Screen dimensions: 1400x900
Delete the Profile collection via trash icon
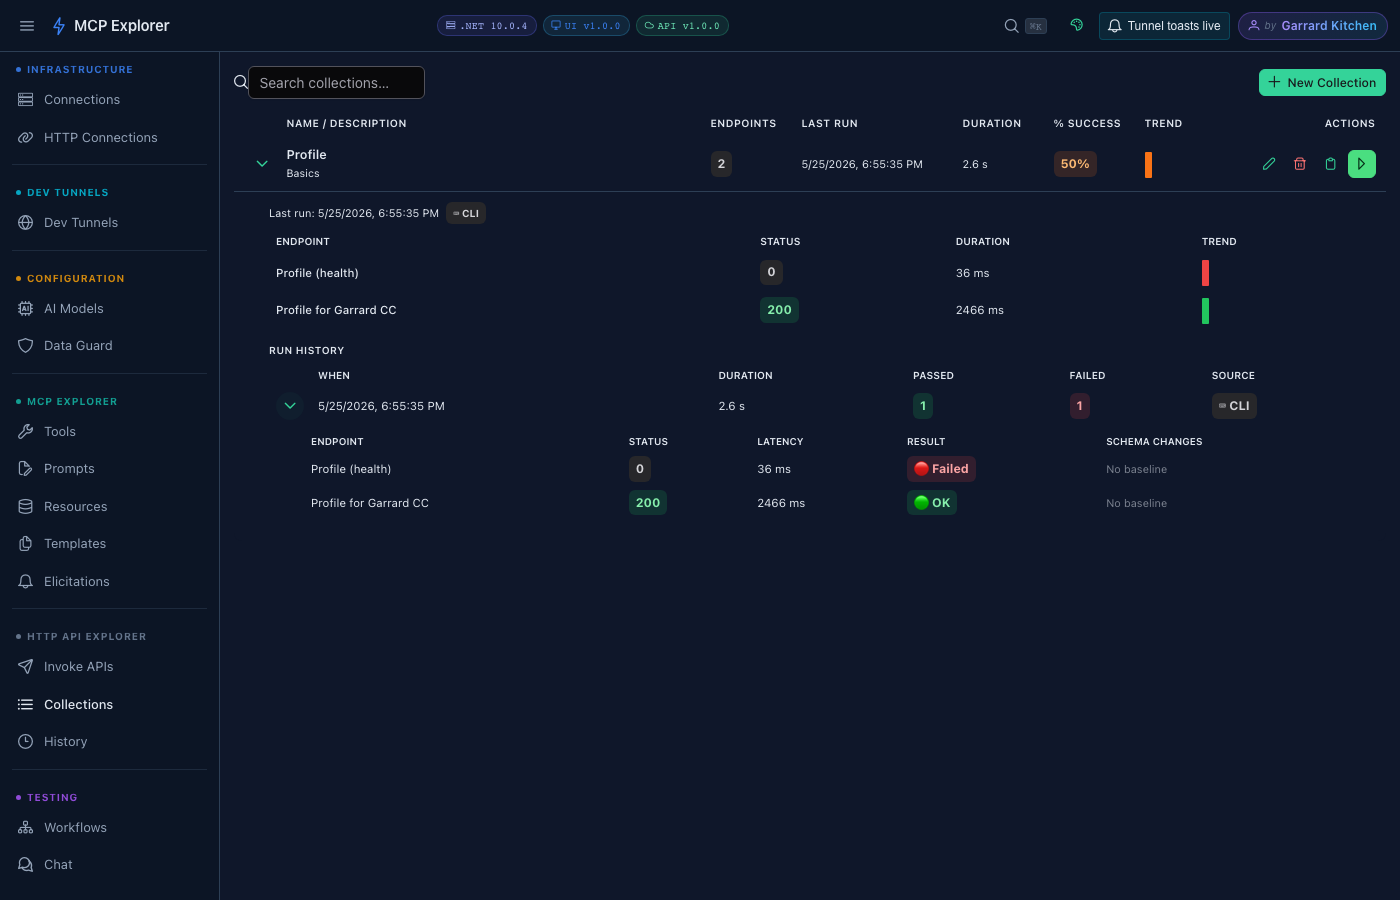point(1300,164)
